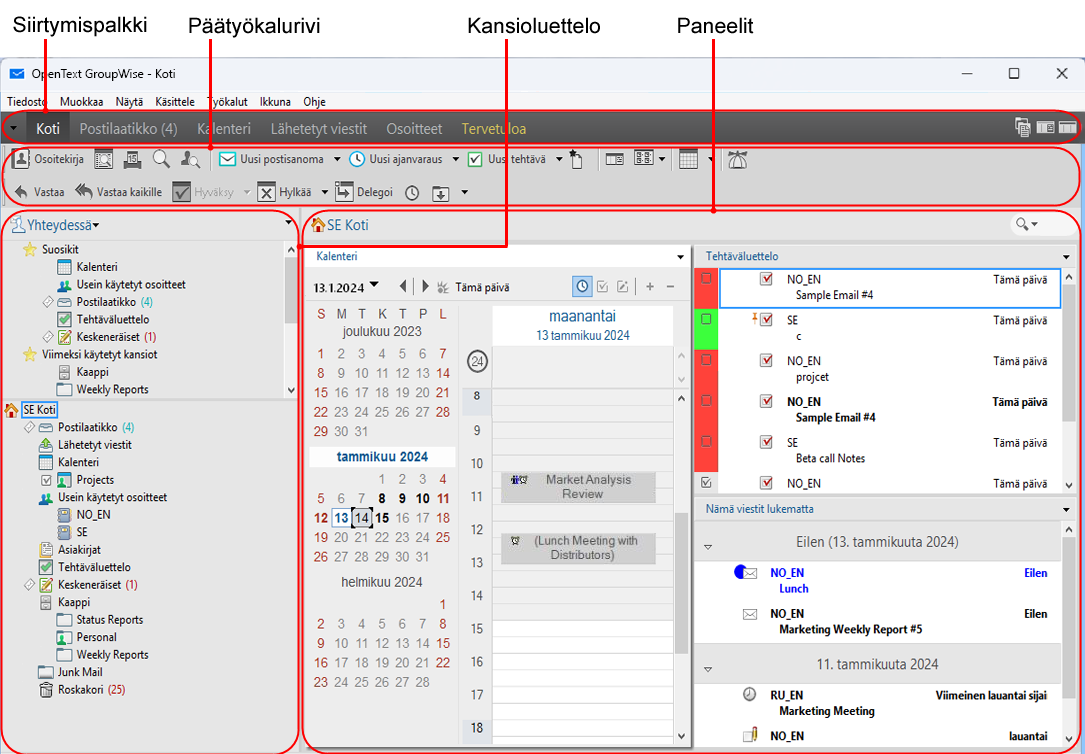Open the Ikkuna menu

pos(275,102)
